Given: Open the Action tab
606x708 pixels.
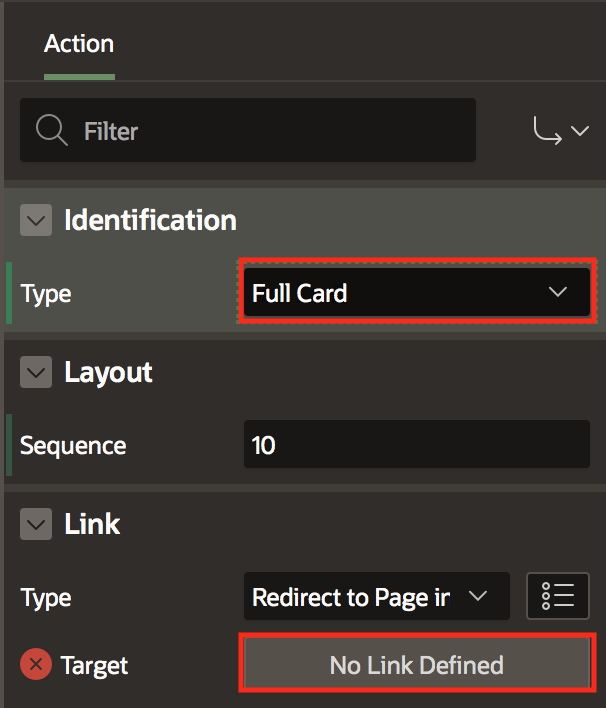Looking at the screenshot, I should (79, 45).
